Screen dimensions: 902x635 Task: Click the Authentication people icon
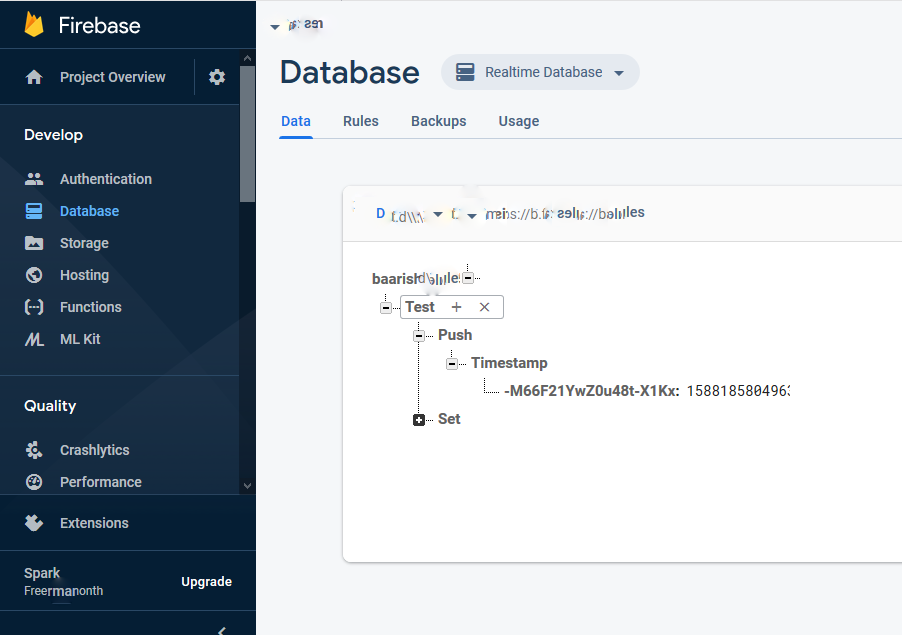point(34,179)
